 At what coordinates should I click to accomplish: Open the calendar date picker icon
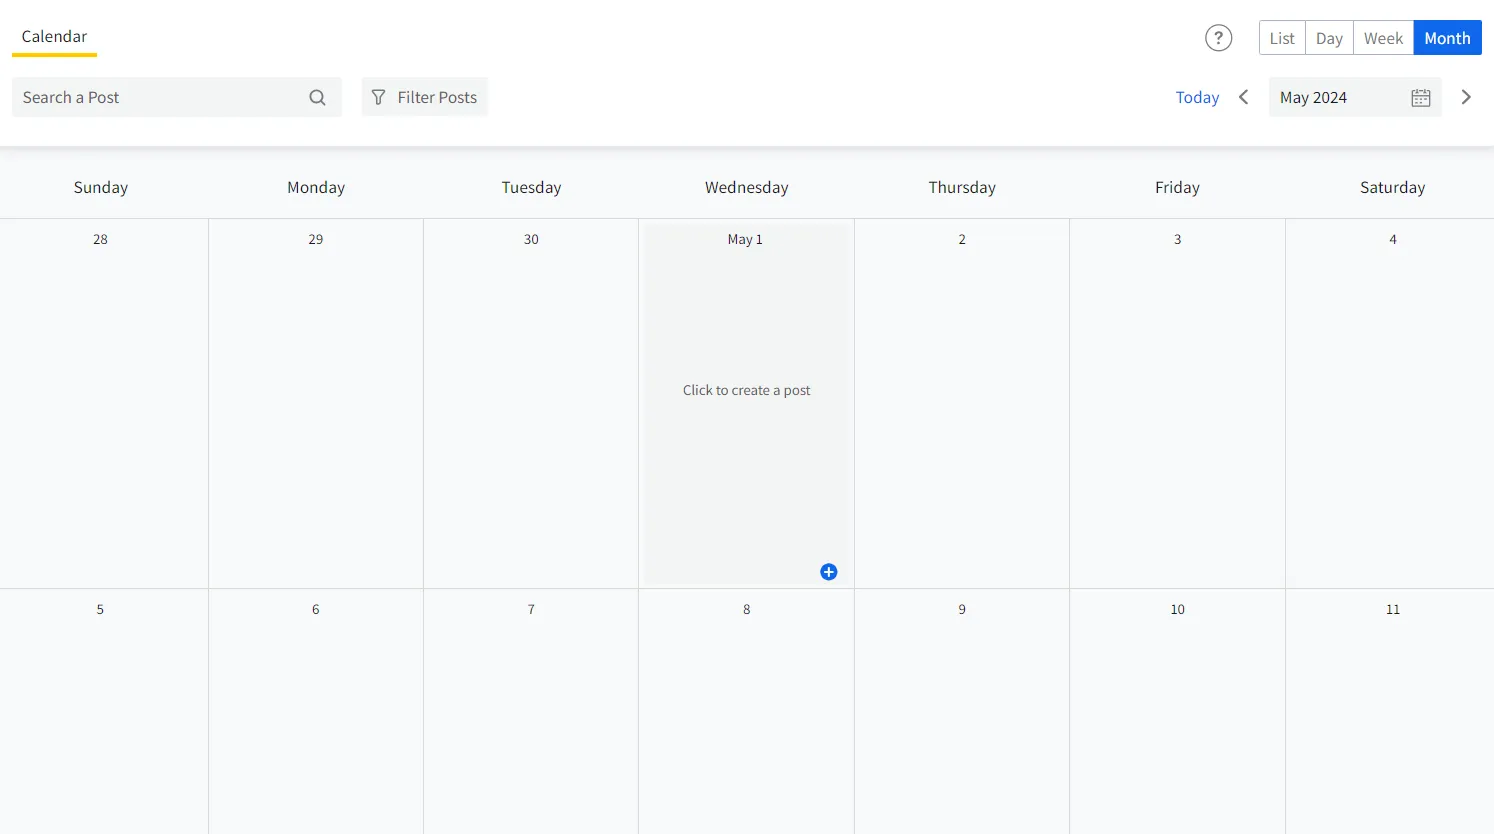point(1421,97)
